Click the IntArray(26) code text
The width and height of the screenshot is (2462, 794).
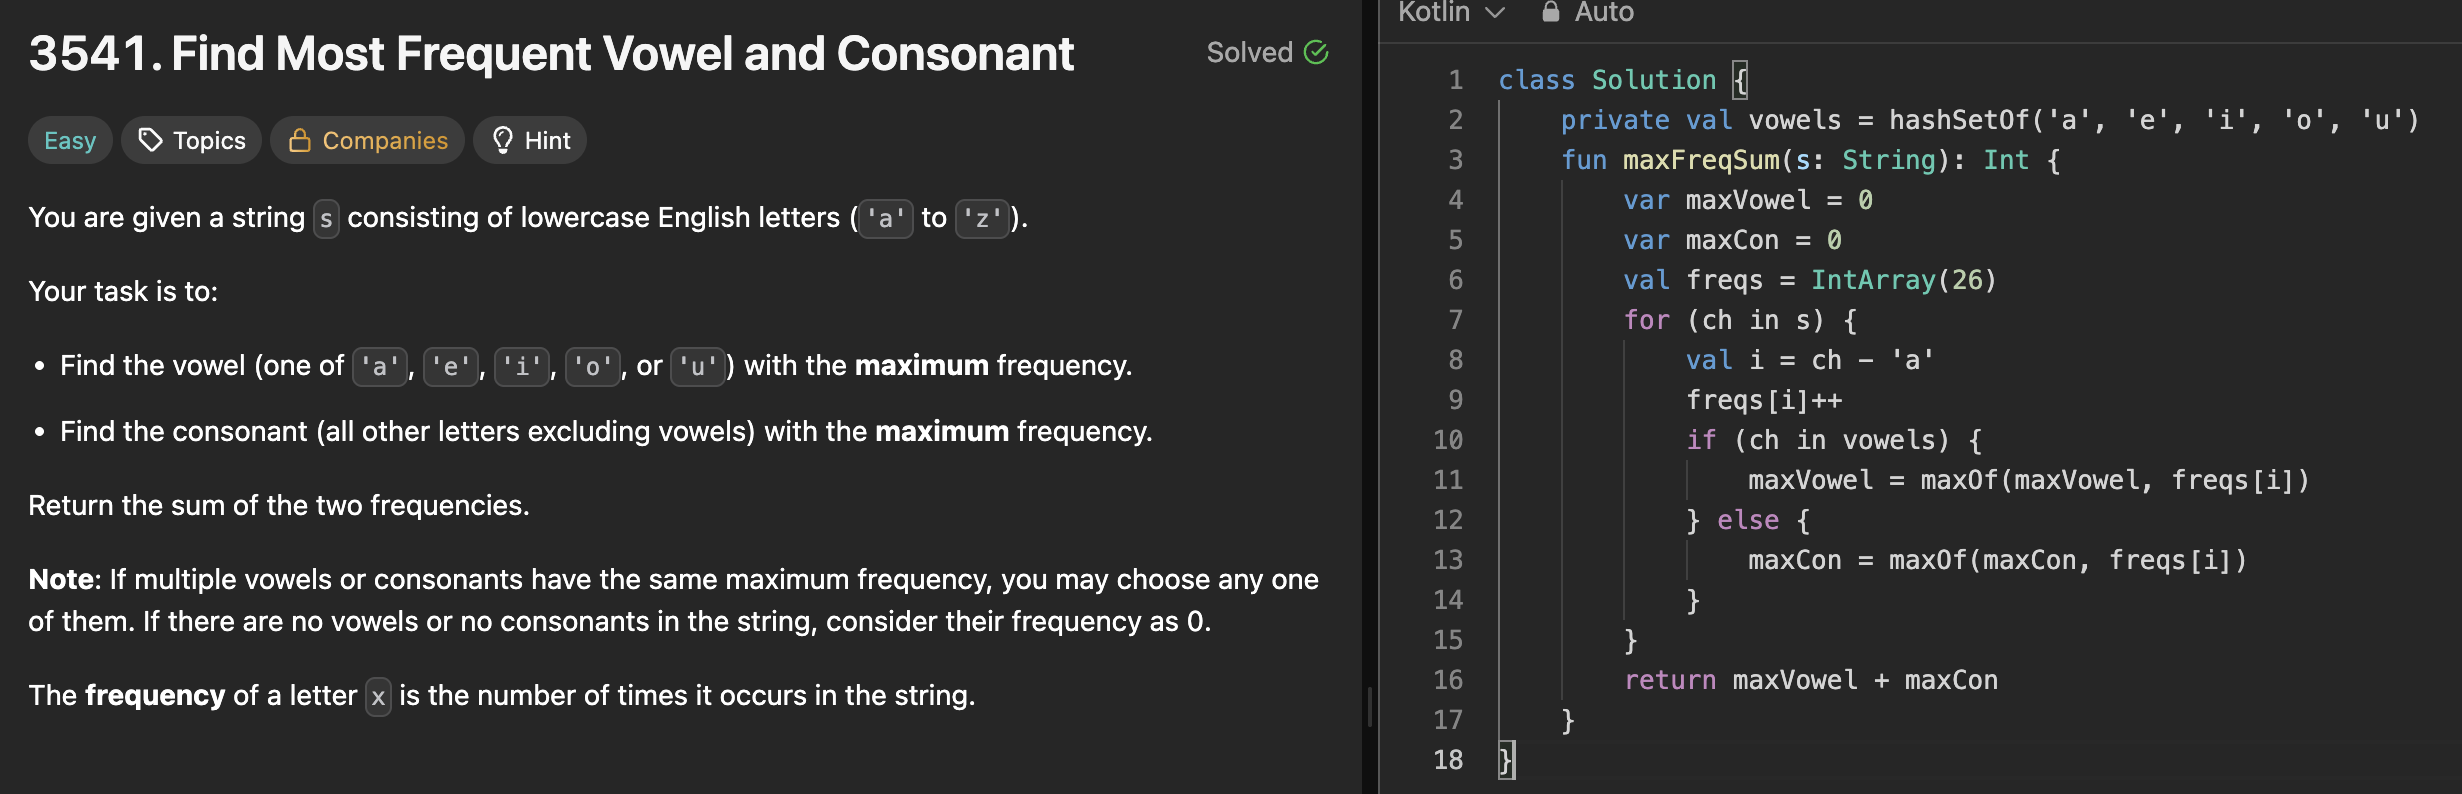coord(1903,280)
